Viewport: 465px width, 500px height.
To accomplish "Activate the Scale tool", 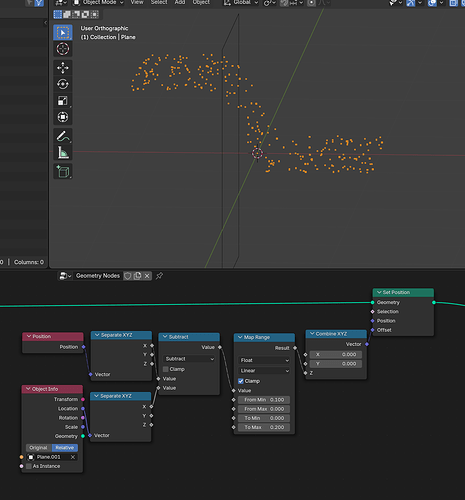I will coord(63,100).
